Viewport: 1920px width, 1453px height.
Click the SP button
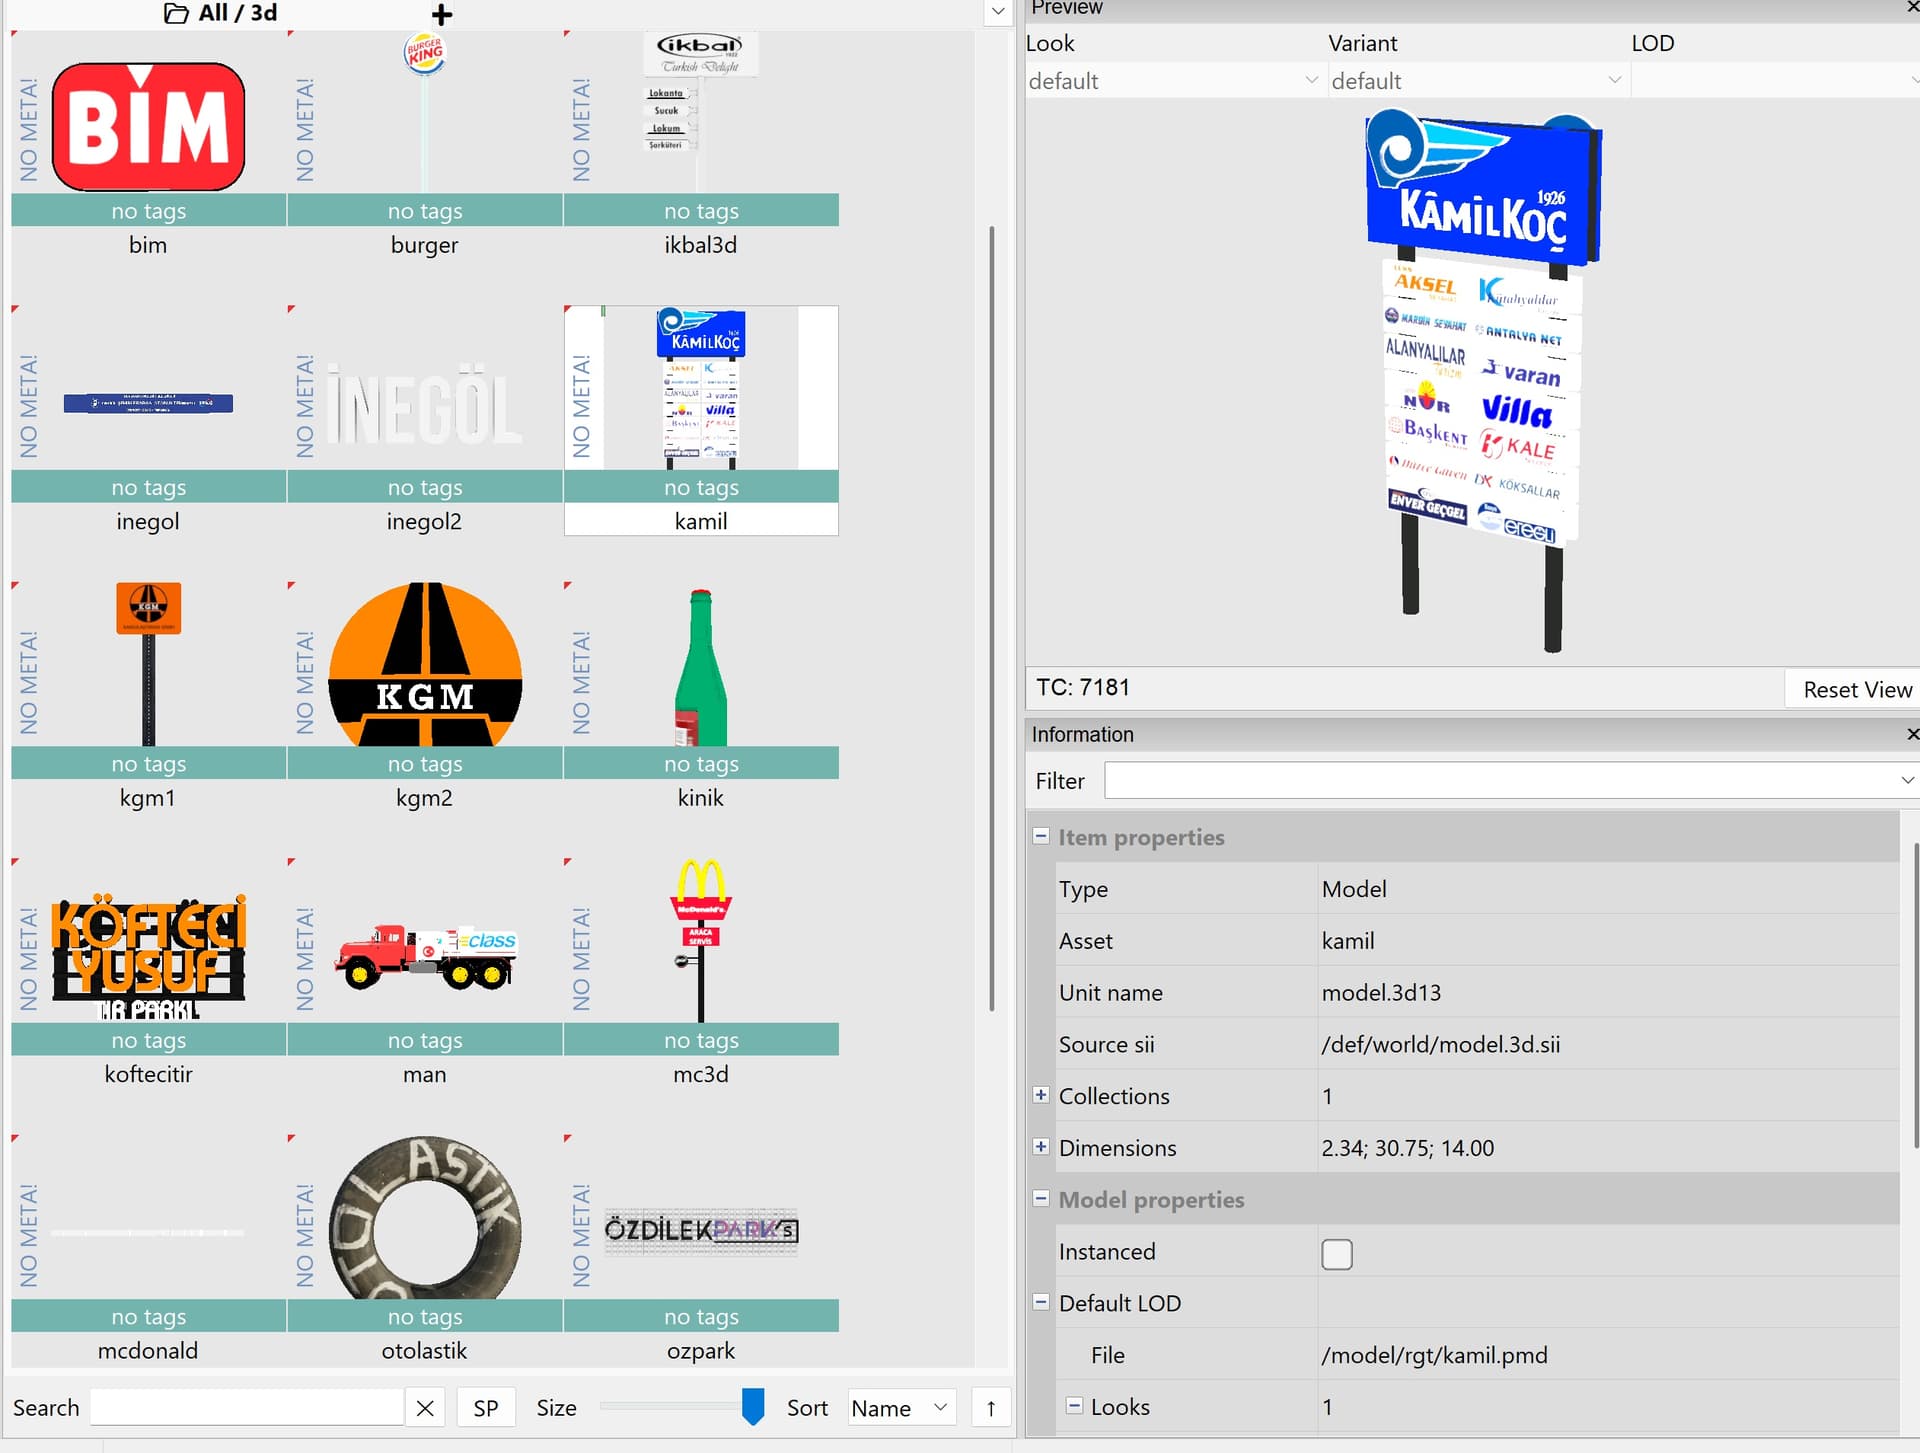486,1408
